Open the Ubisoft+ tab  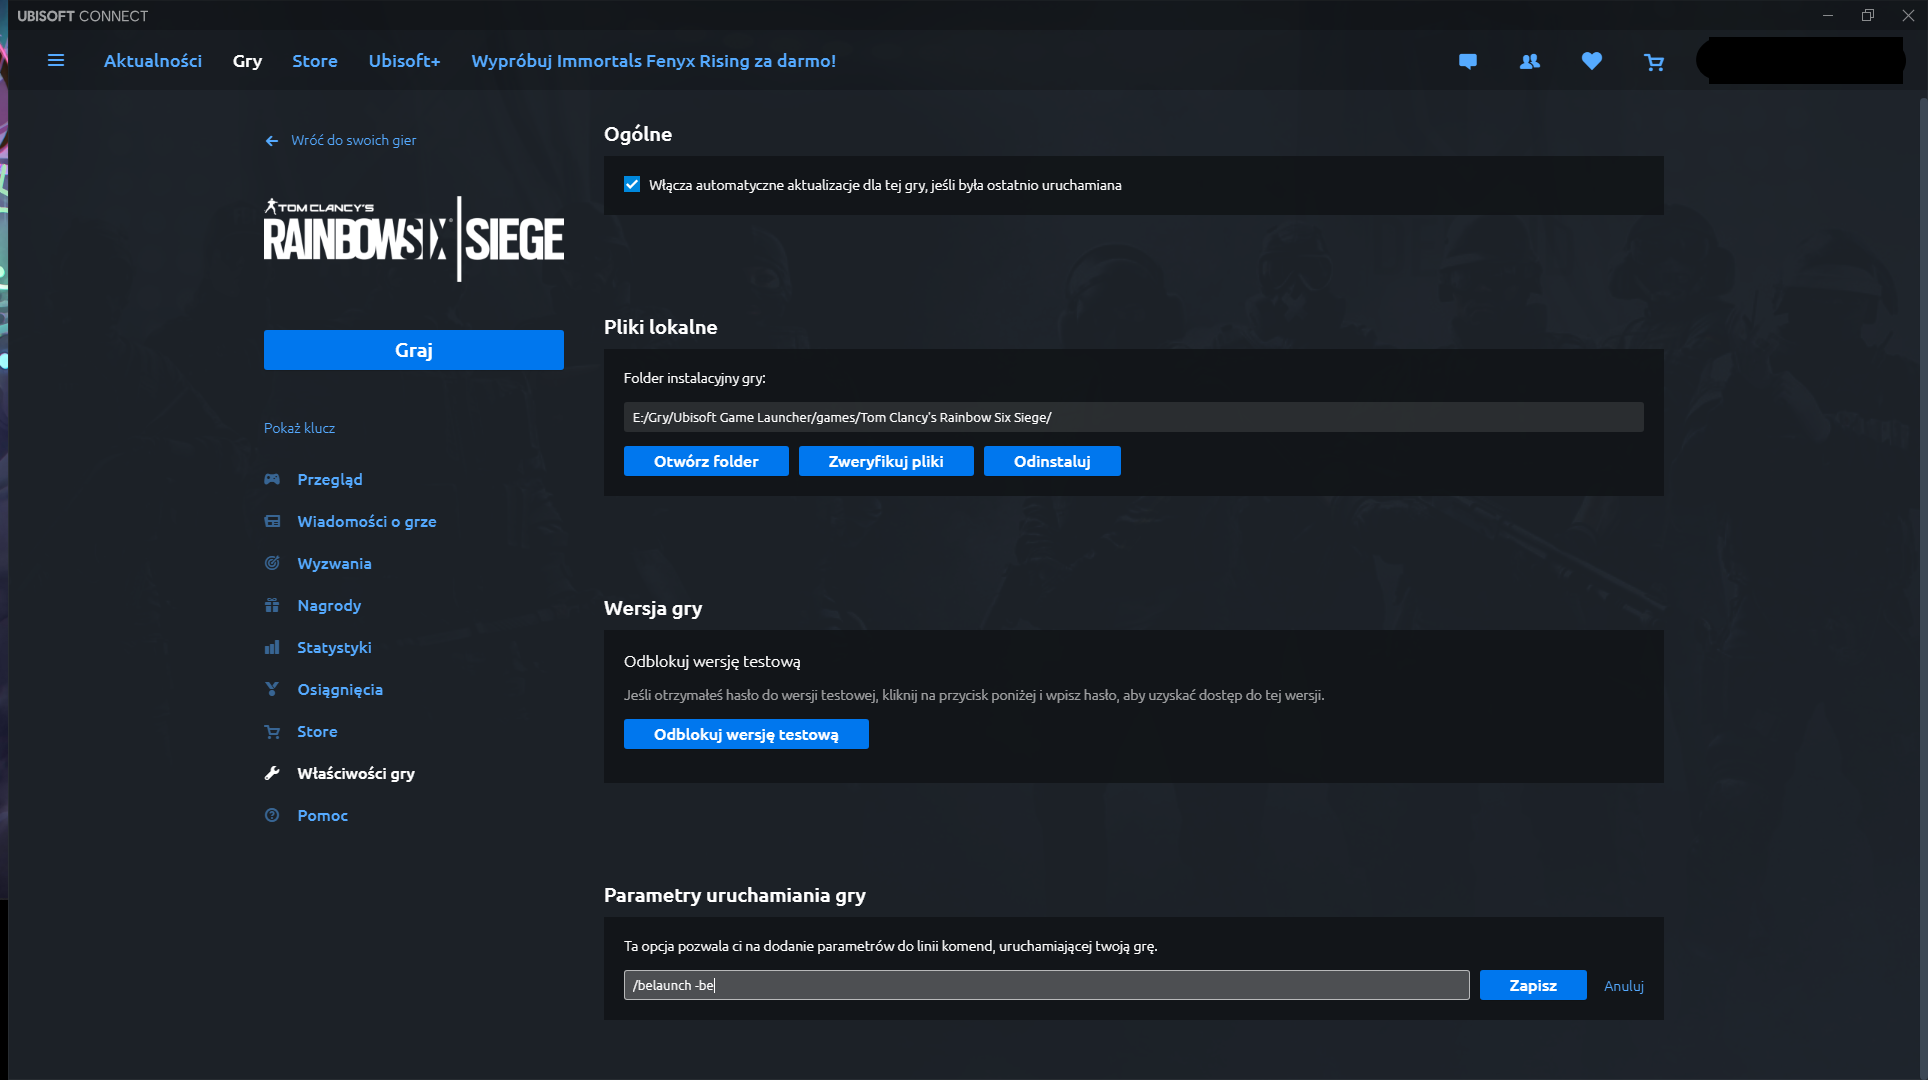click(x=404, y=61)
